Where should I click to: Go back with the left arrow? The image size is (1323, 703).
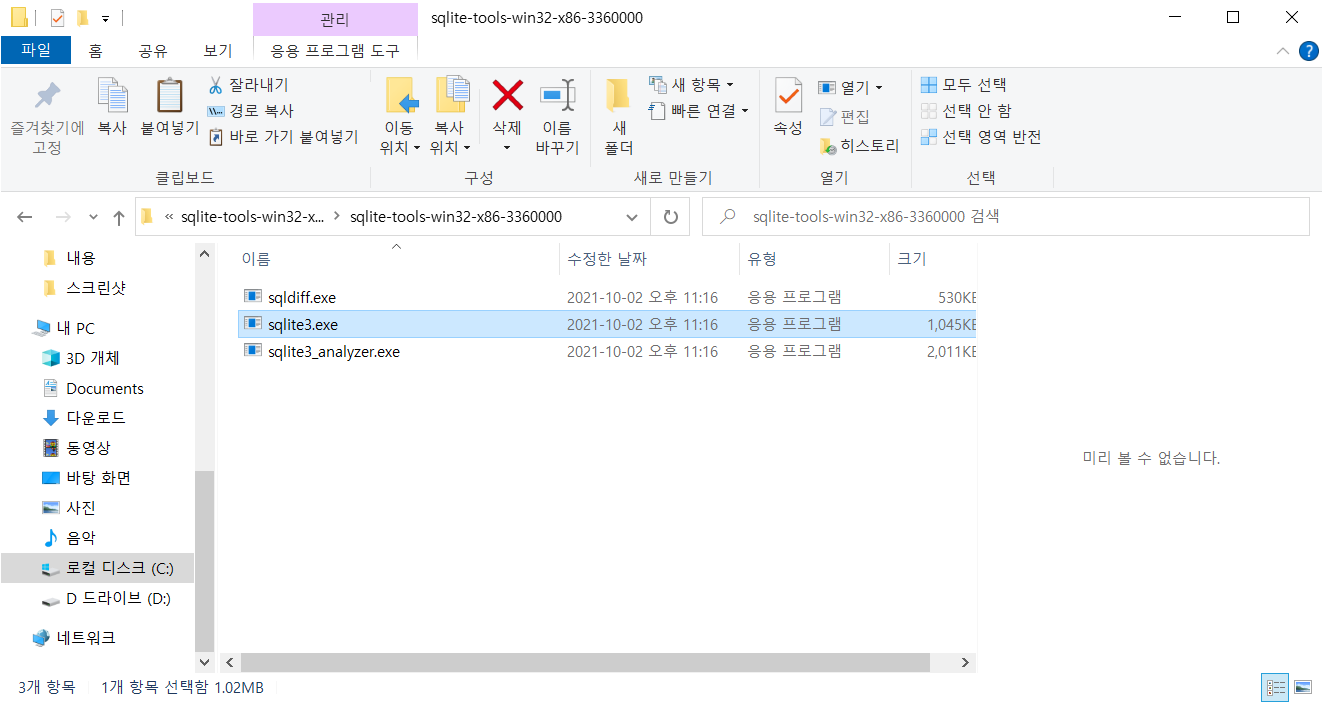pos(25,217)
